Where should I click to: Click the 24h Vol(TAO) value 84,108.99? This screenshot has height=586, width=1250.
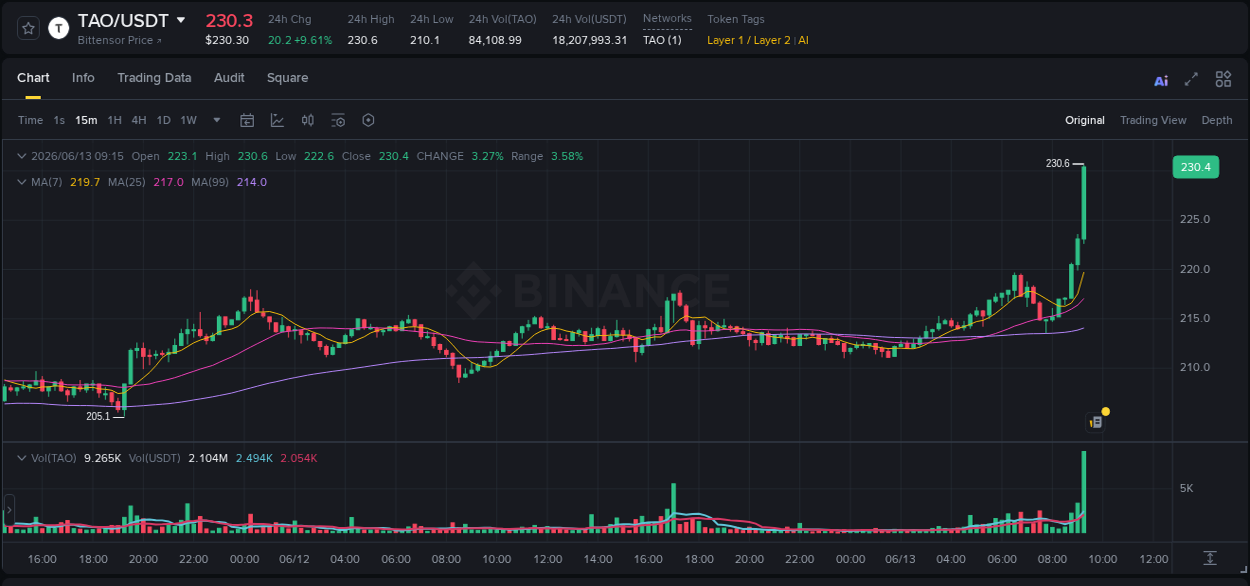[495, 40]
